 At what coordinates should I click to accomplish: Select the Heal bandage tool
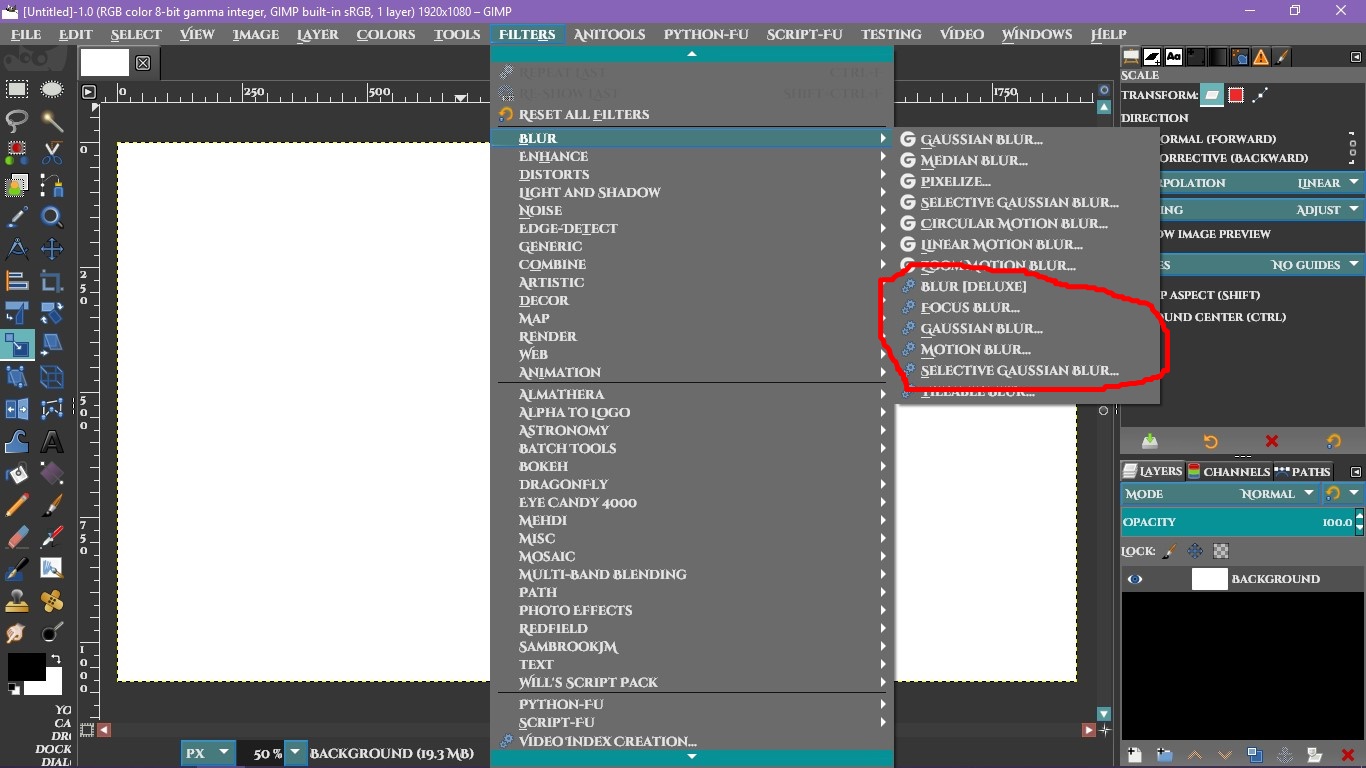[x=52, y=601]
